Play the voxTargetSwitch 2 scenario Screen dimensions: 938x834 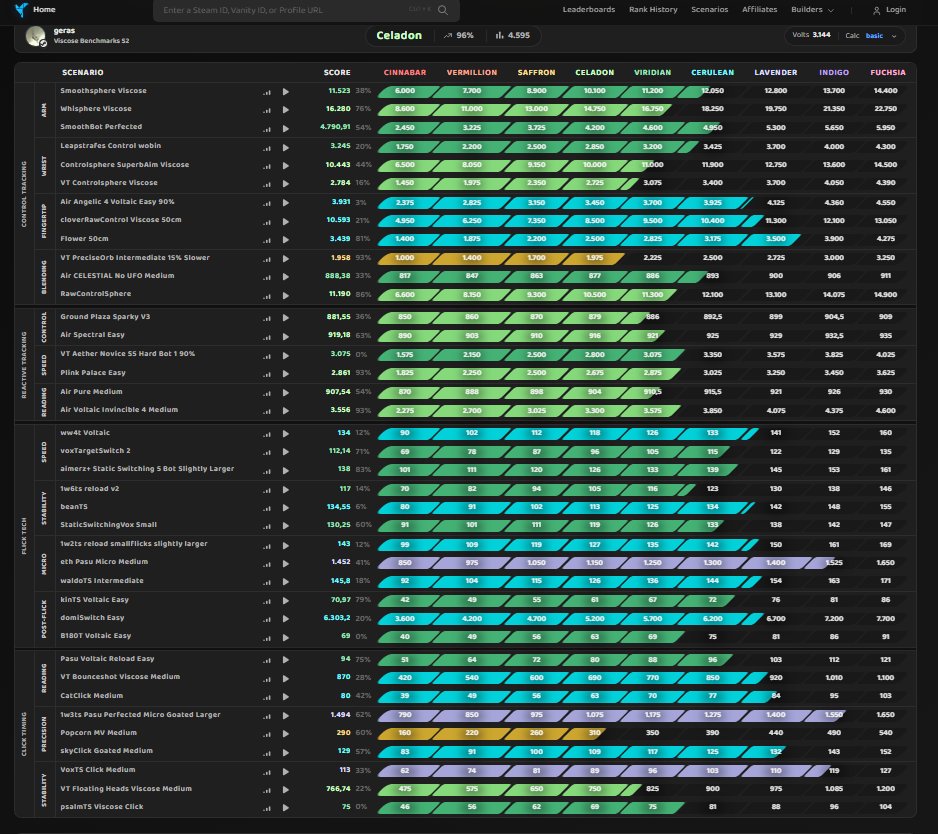point(286,452)
